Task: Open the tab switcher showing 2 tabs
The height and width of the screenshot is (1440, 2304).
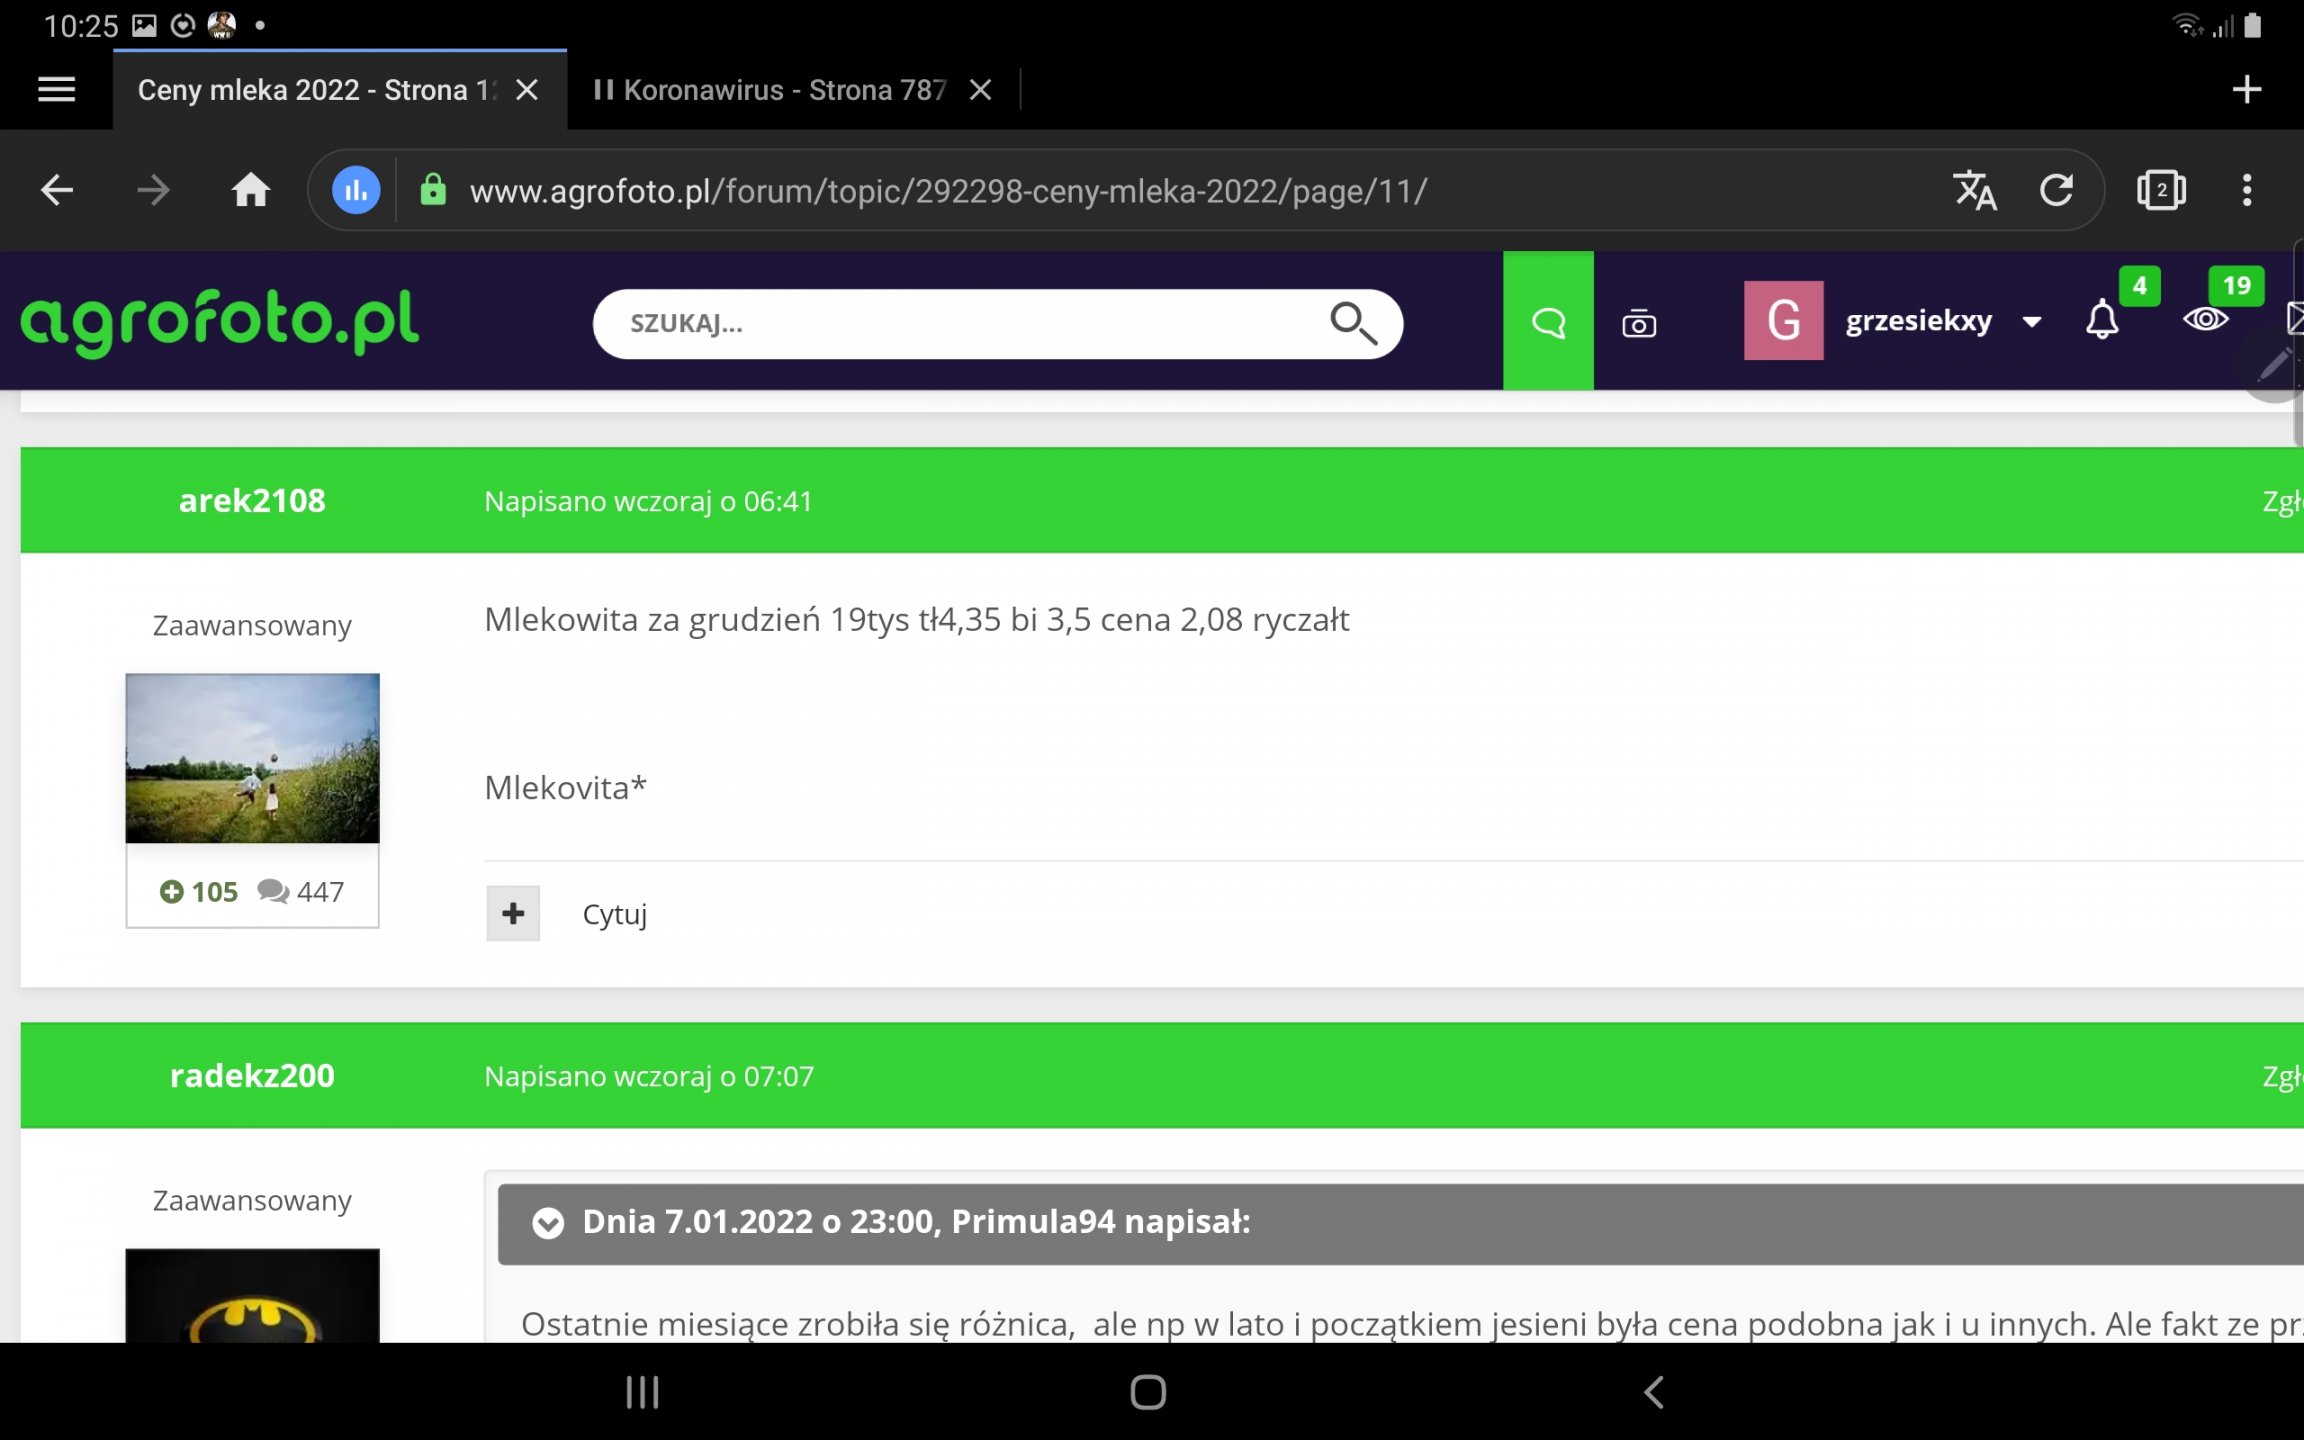Action: 2161,190
